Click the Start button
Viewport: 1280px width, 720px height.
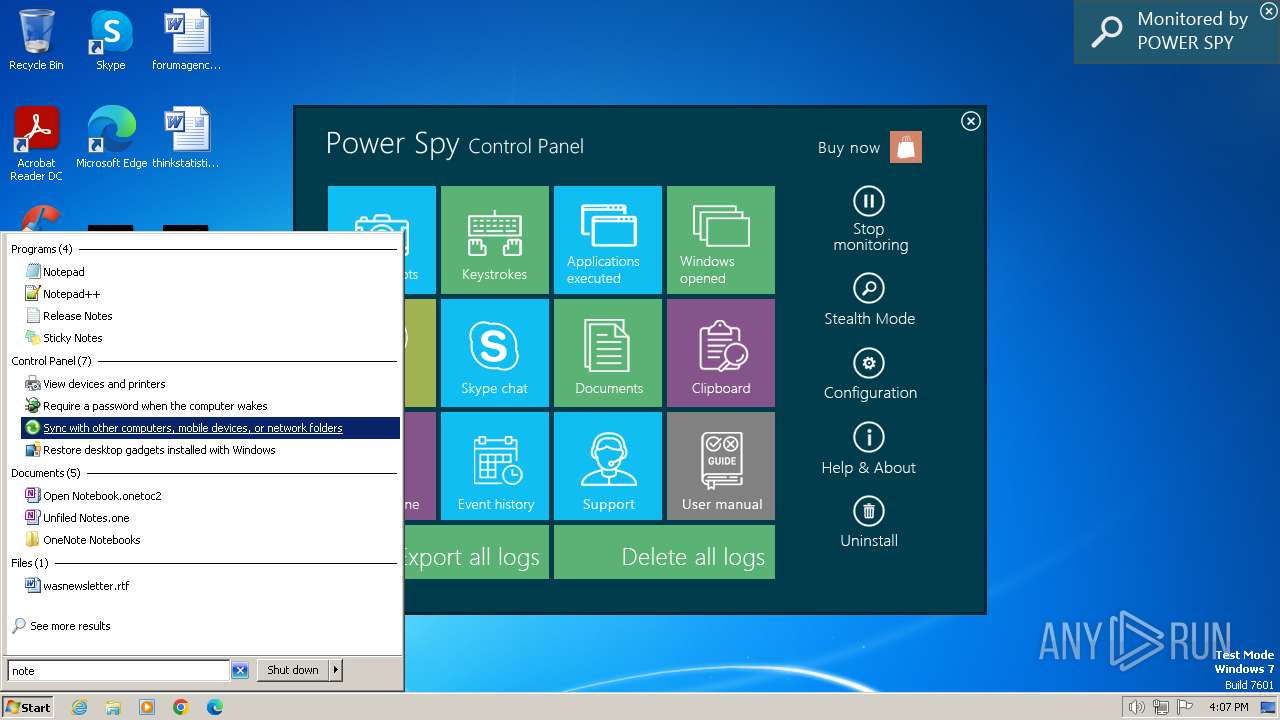click(28, 707)
